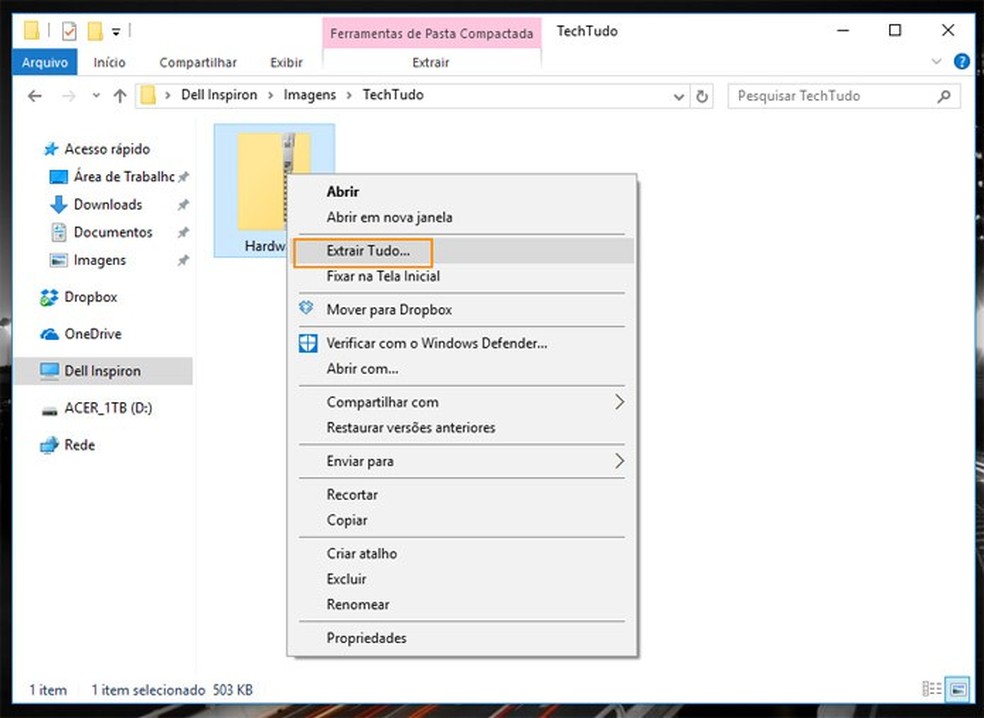Image resolution: width=984 pixels, height=718 pixels.
Task: Select Propriedades in the context menu
Action: [x=366, y=638]
